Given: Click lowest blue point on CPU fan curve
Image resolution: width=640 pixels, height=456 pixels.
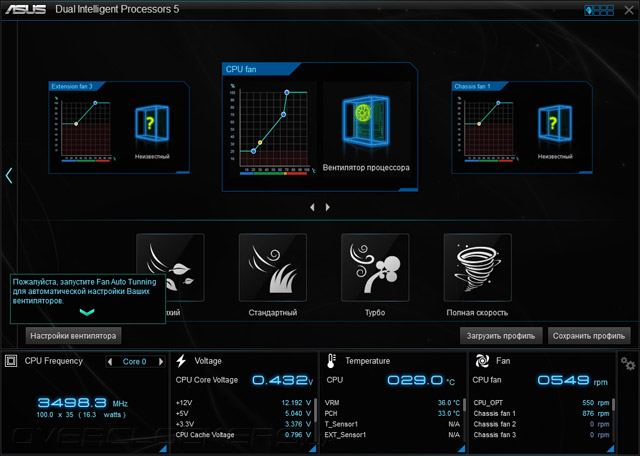Looking at the screenshot, I should [x=253, y=151].
